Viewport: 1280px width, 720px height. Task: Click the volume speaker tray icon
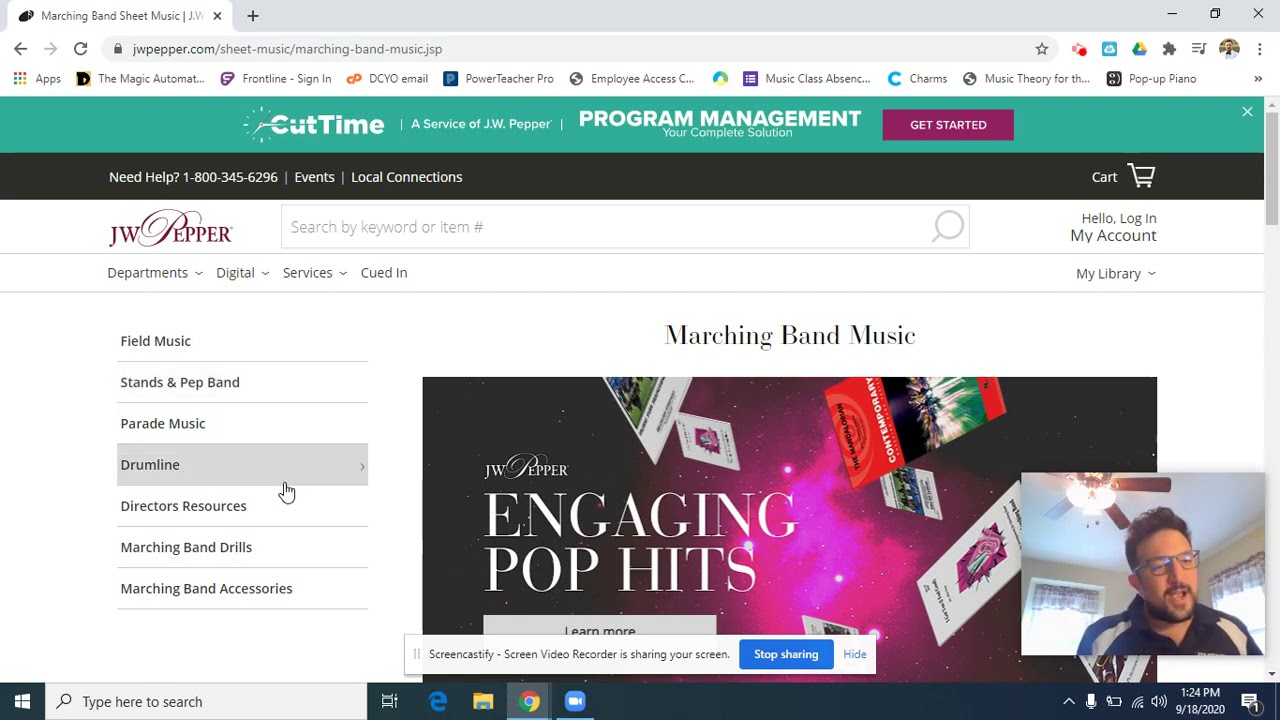tap(1159, 702)
